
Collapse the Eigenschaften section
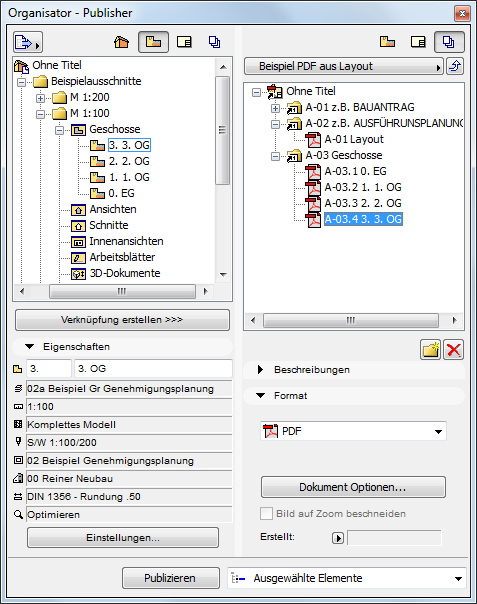[x=29, y=346]
